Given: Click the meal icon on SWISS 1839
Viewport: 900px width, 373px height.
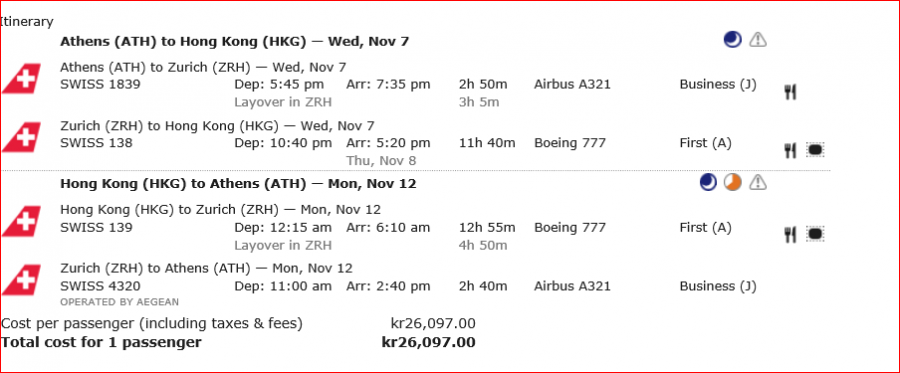Looking at the screenshot, I should (x=790, y=92).
